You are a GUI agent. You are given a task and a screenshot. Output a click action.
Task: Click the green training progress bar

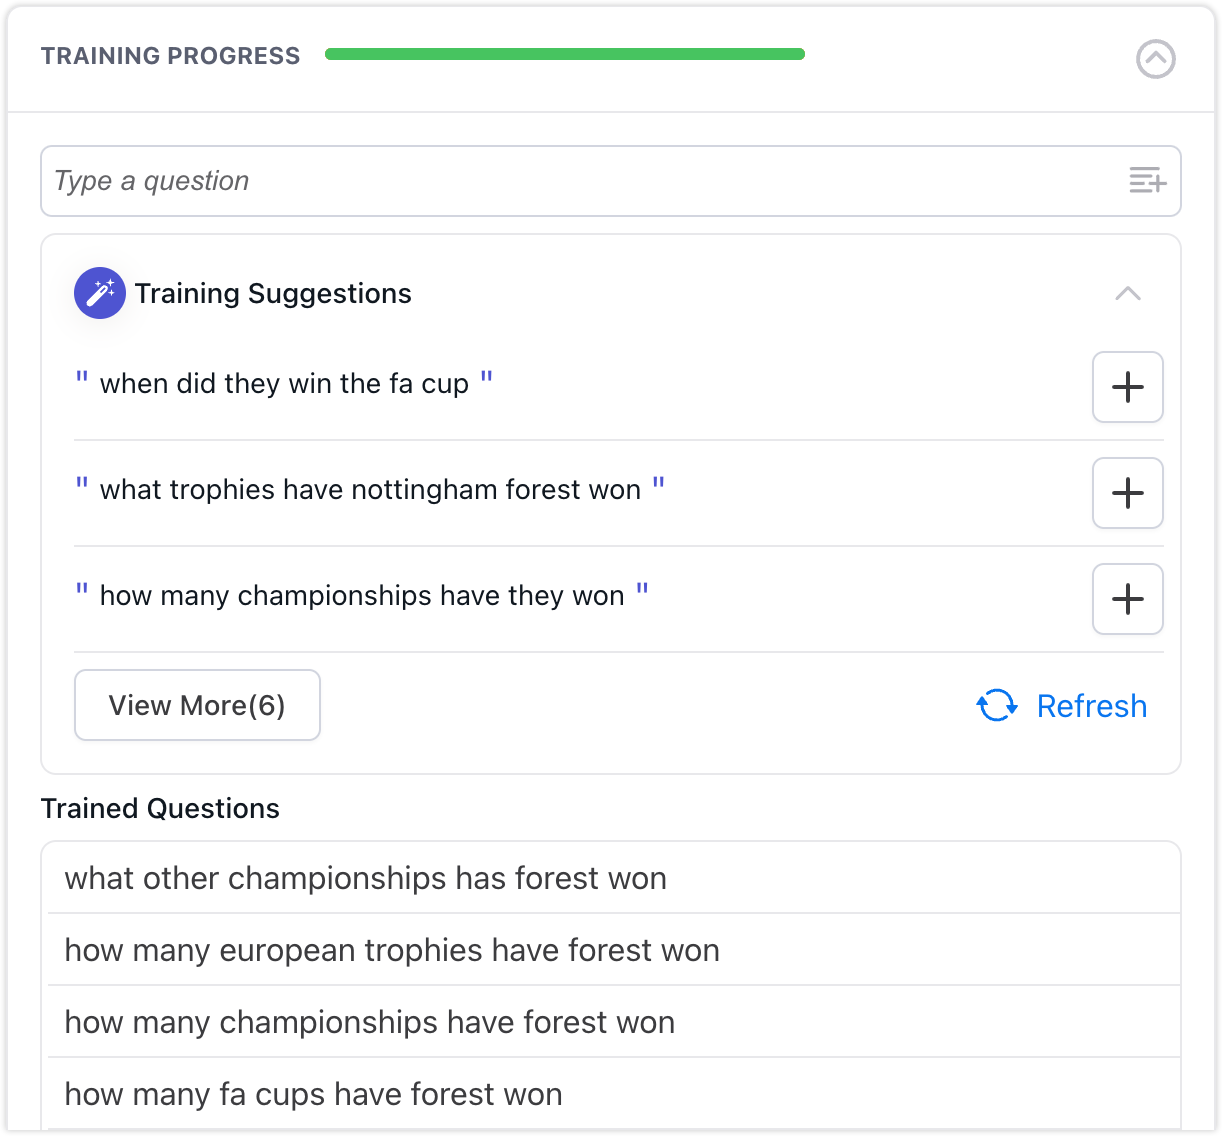[x=565, y=54]
